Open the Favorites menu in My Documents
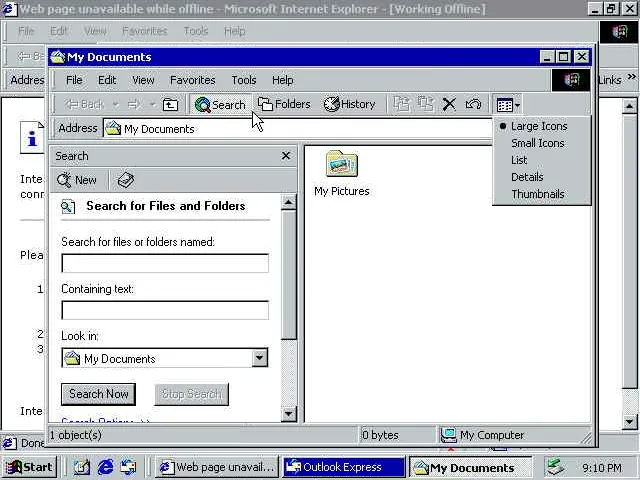This screenshot has height=480, width=640. (192, 80)
